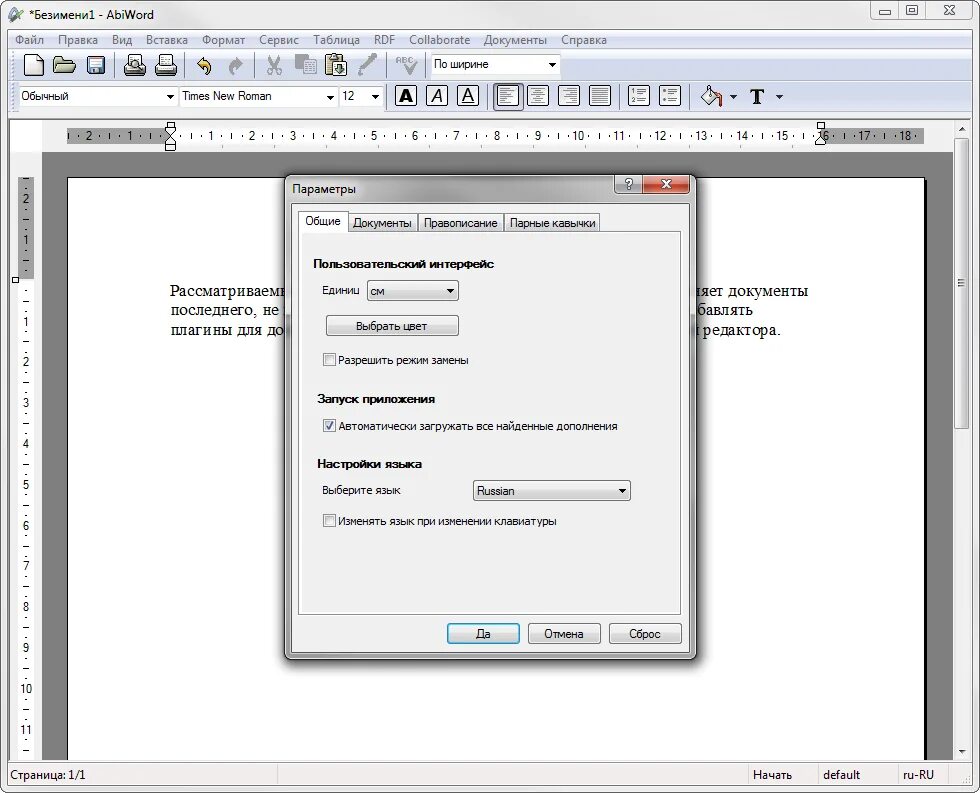The image size is (980, 793).
Task: Save the document using the floppy icon
Action: point(96,65)
